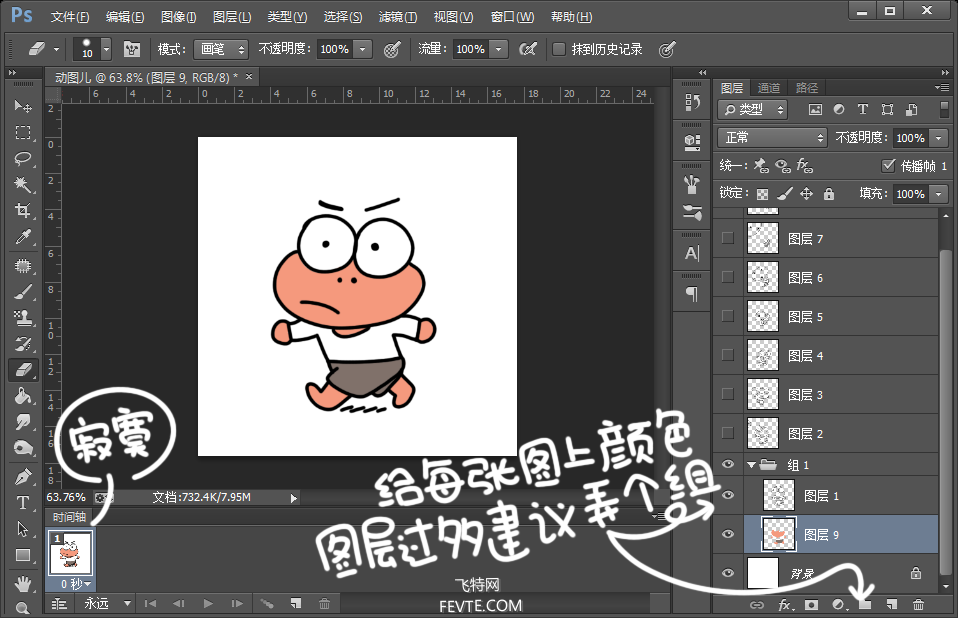
Task: Filter layers by text type icon
Action: point(863,109)
